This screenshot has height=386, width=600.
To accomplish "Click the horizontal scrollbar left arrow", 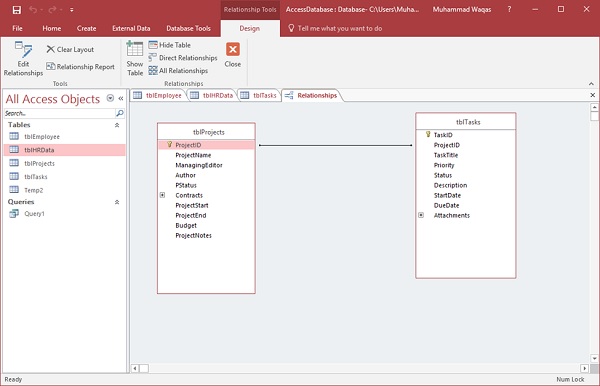I will (x=135, y=368).
